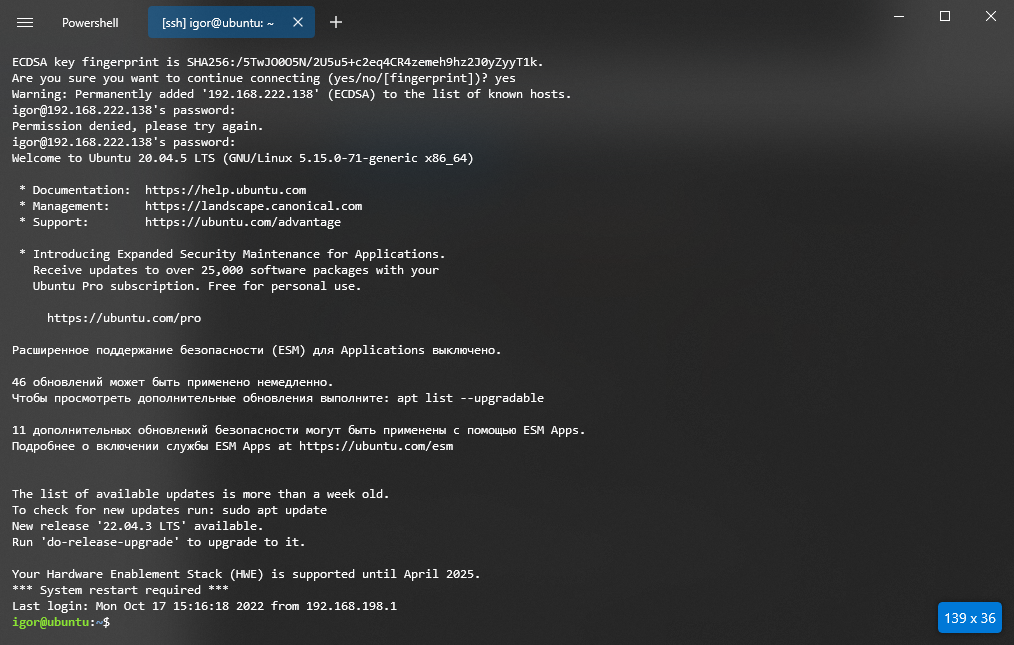Click the blue 139 x 36 size indicator
Screen dimensions: 1014x645
click(x=968, y=617)
